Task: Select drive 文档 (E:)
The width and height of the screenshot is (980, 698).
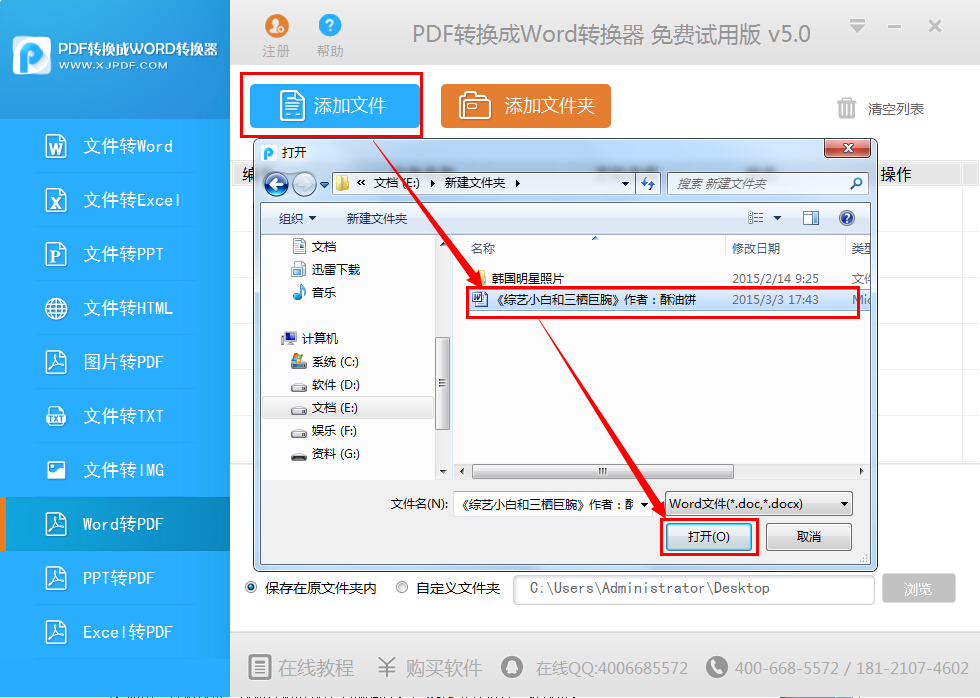Action: pos(348,408)
